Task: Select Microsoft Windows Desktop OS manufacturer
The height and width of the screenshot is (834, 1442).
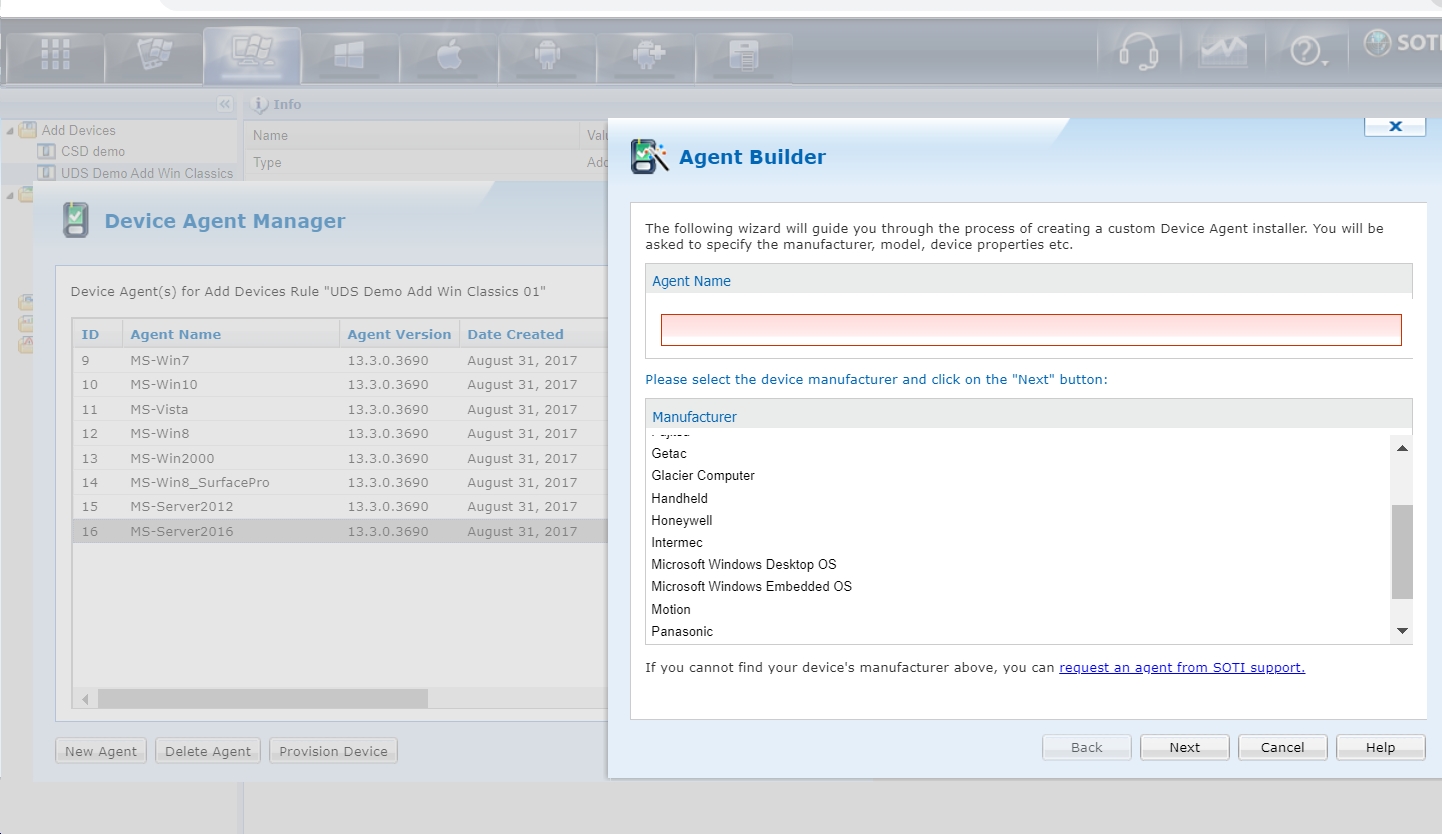Action: pos(743,564)
